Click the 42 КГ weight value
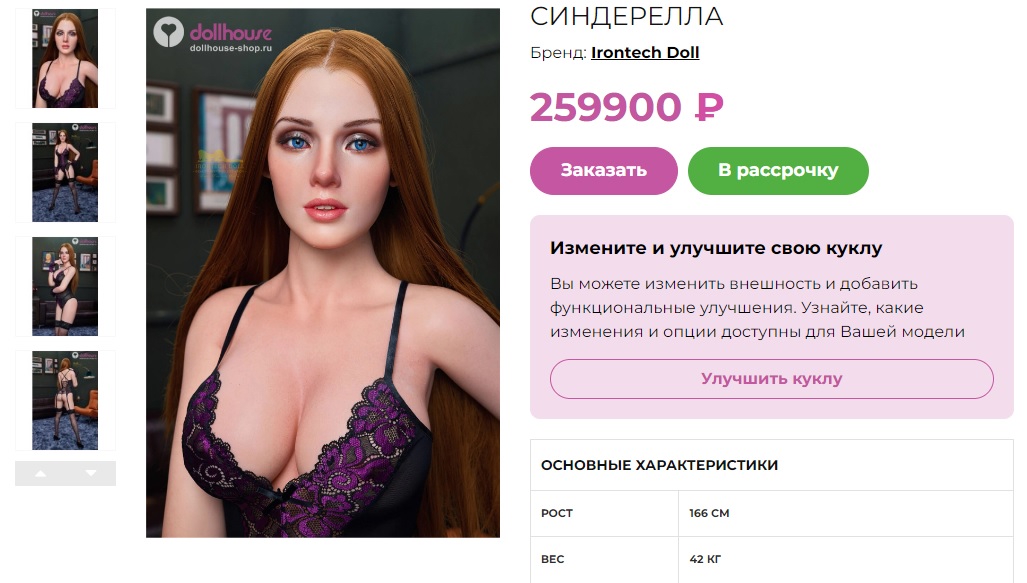1027x583 pixels. point(705,559)
